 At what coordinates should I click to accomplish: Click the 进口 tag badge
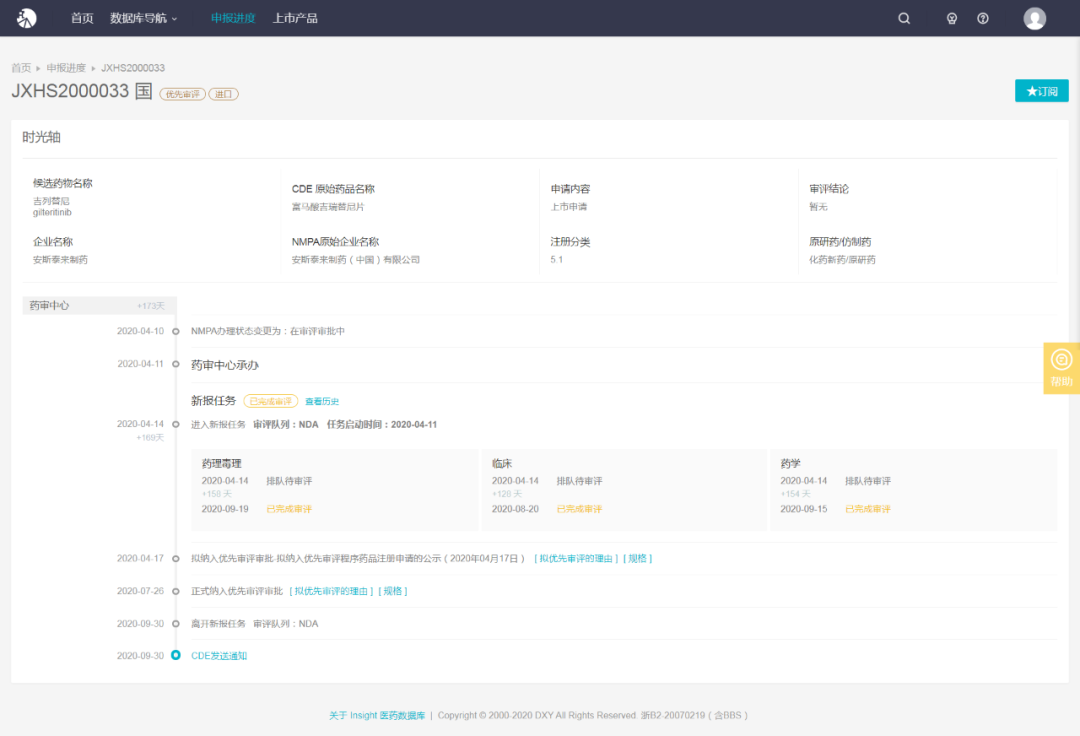tap(223, 94)
